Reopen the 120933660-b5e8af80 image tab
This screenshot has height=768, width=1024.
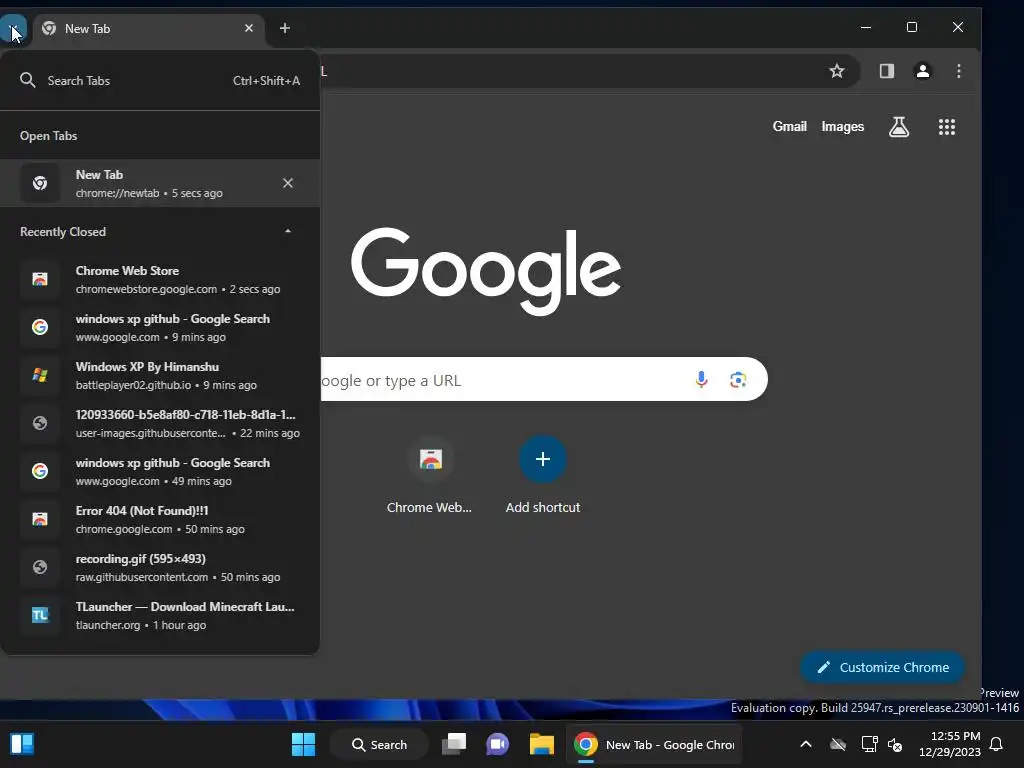coord(160,423)
